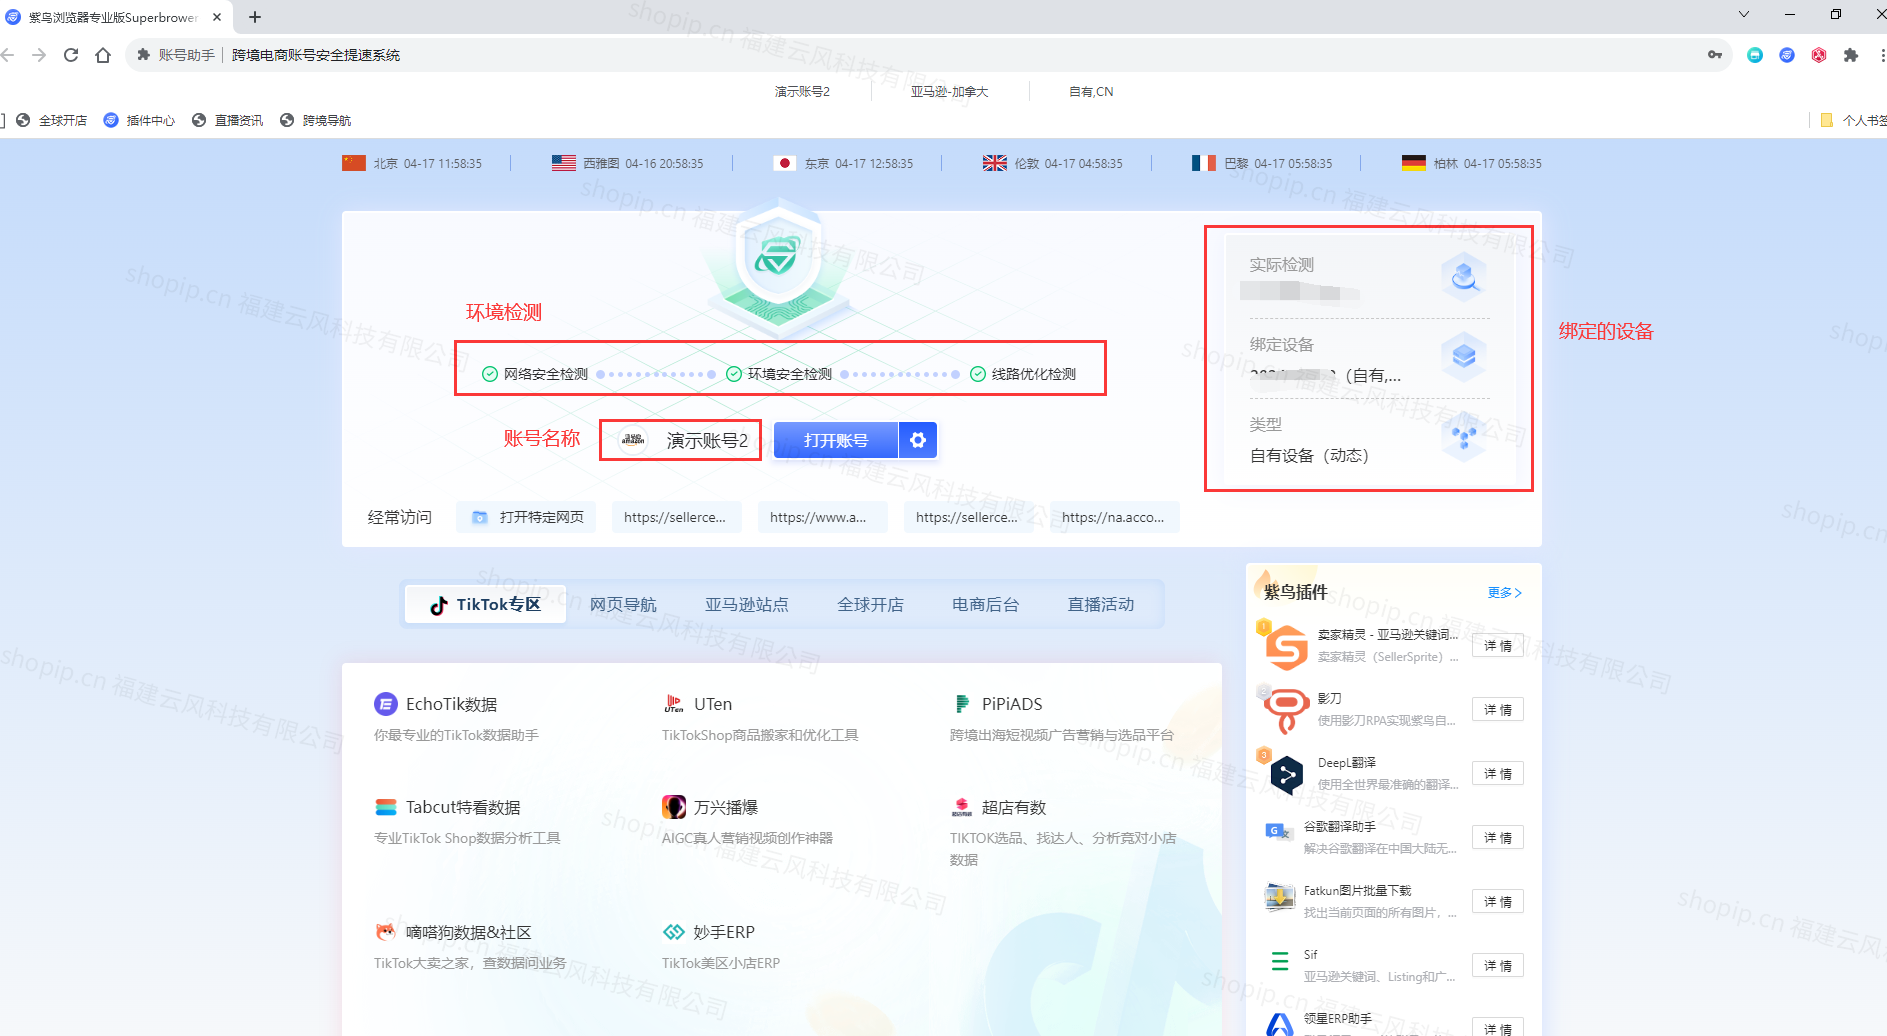The image size is (1887, 1036).
Task: Open the 跨境导航 bookmark
Action: tap(316, 120)
